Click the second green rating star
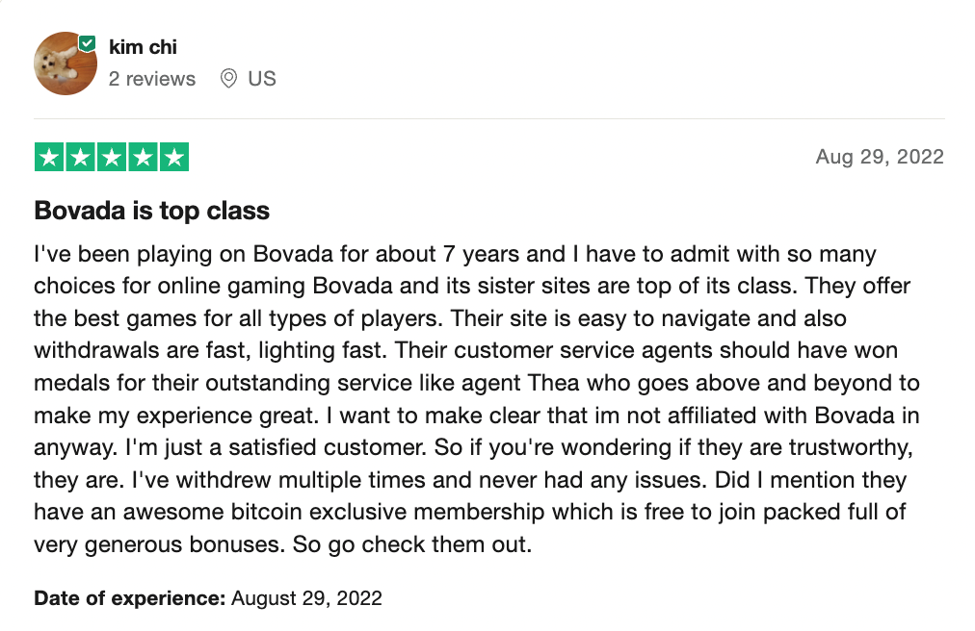The image size is (975, 631). coord(80,157)
